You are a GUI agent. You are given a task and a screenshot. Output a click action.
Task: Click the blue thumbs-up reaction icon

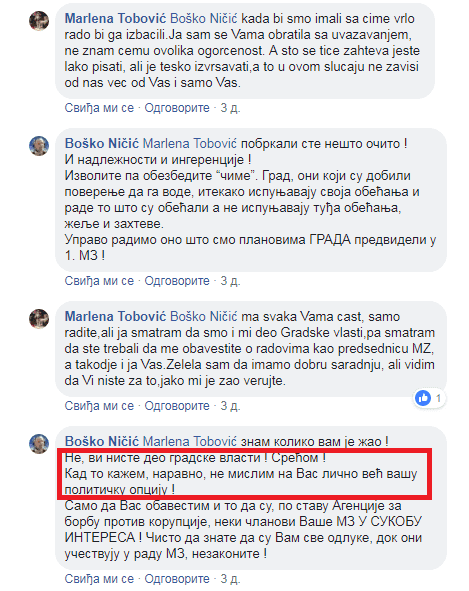coord(423,398)
